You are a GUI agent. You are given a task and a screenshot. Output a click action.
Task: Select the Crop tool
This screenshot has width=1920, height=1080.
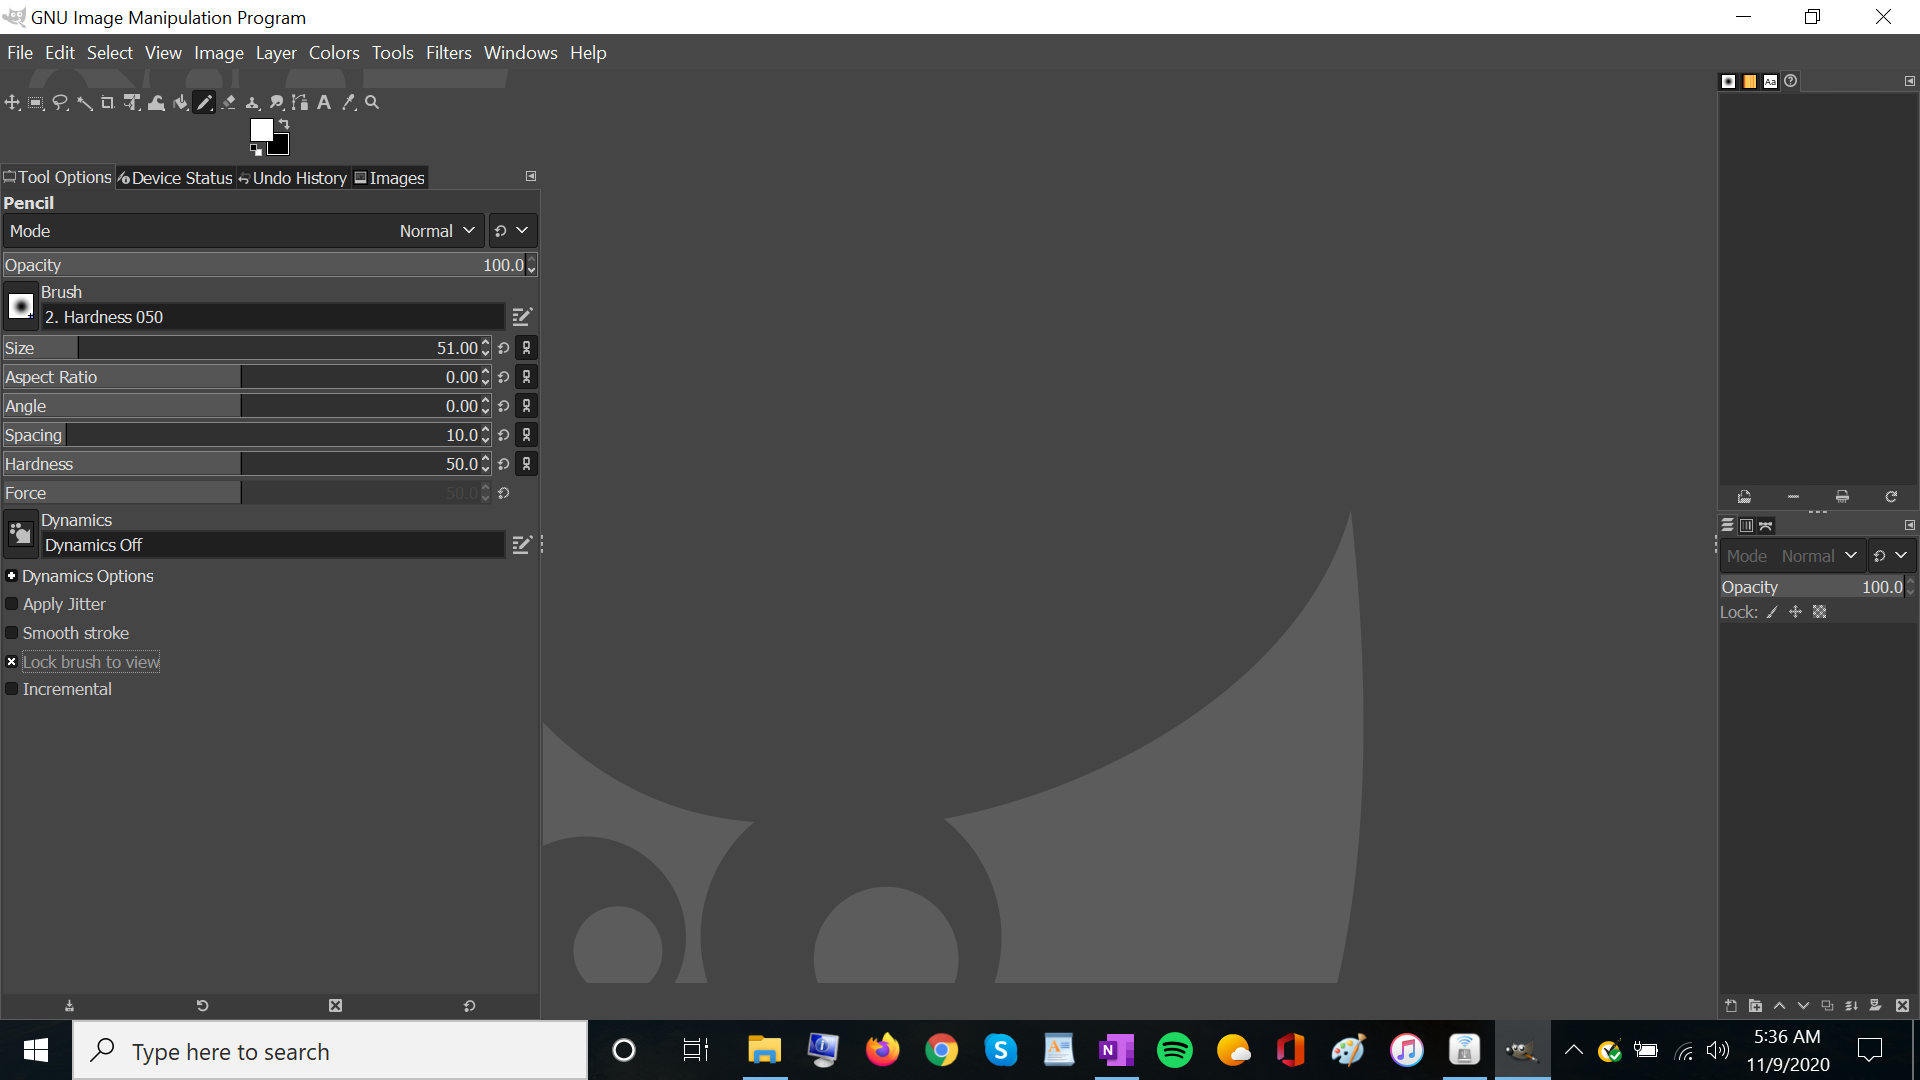(108, 103)
